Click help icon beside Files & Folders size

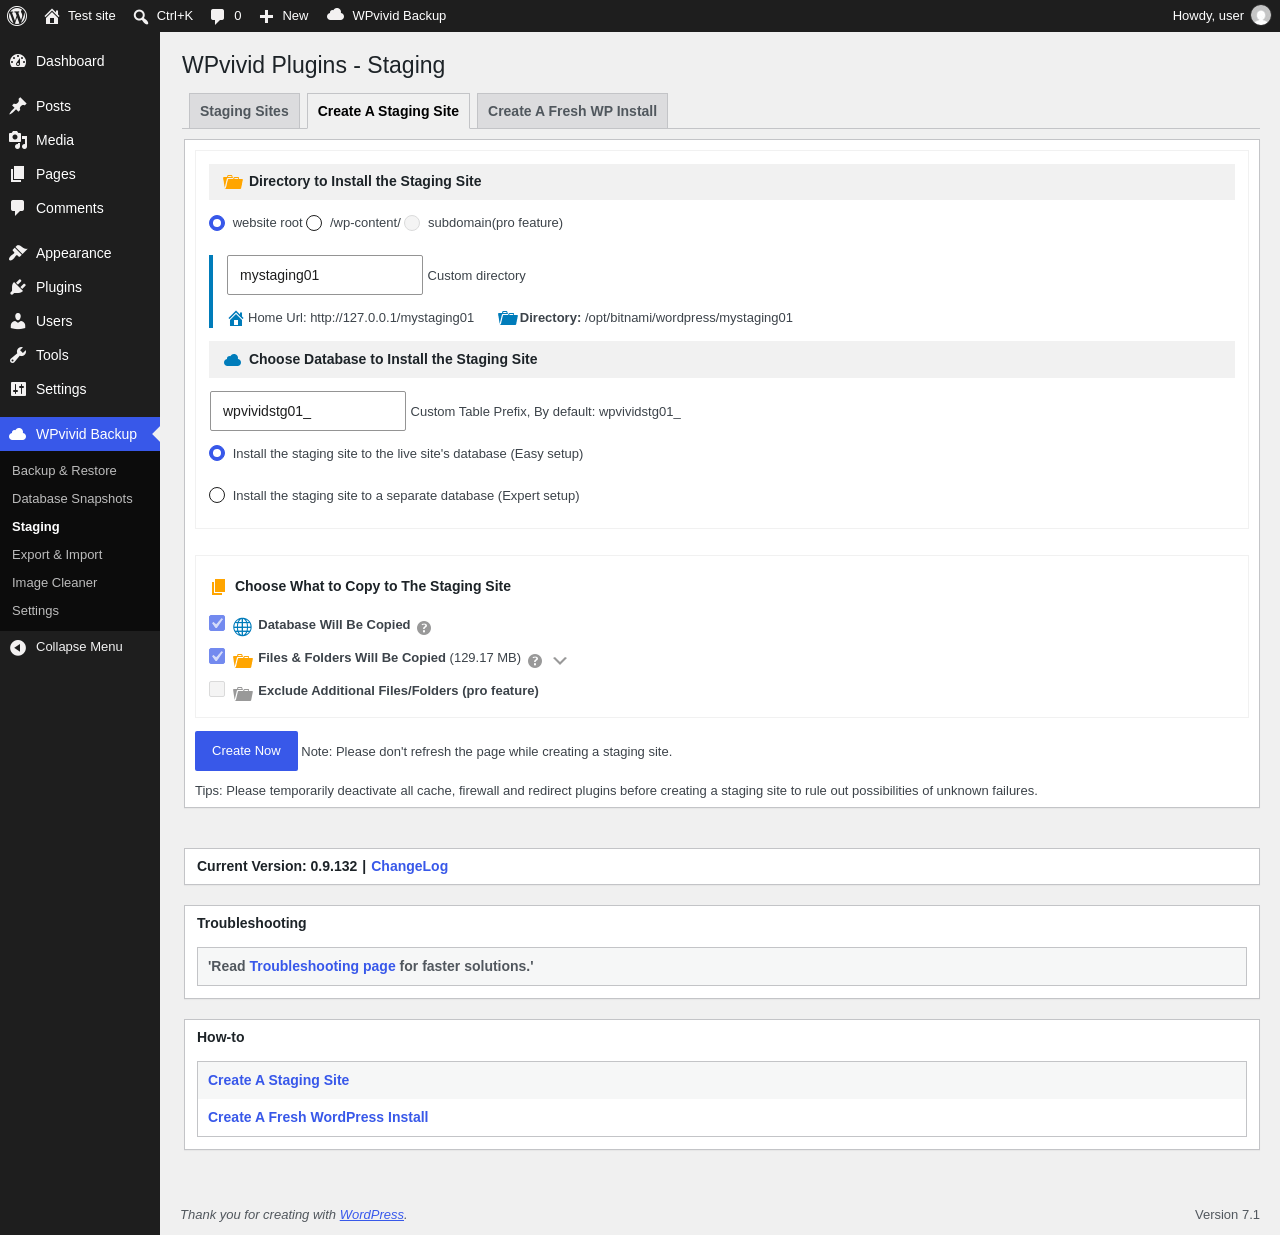(x=535, y=661)
